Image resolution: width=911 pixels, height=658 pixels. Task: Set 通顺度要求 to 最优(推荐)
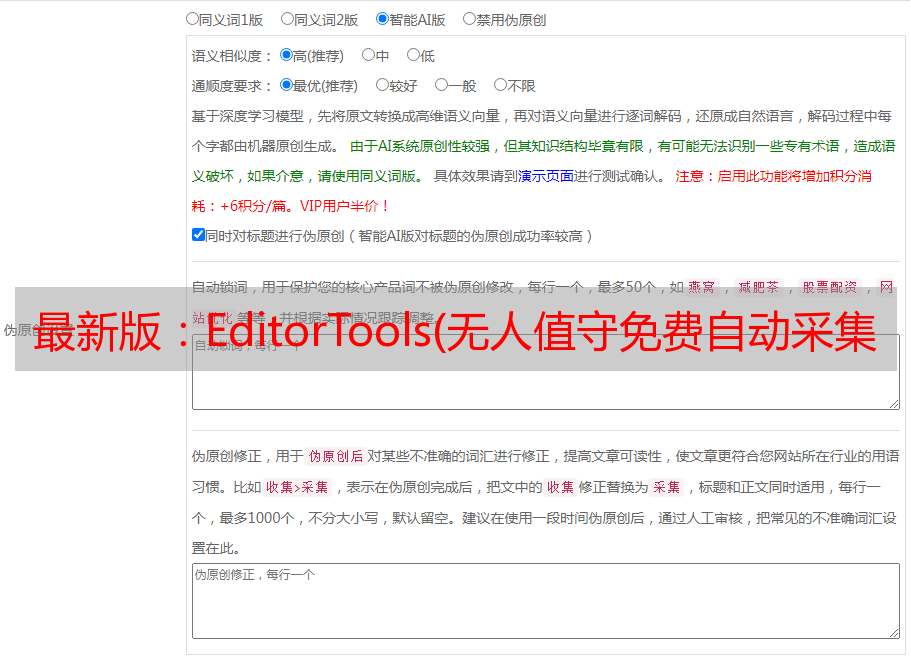coord(287,86)
